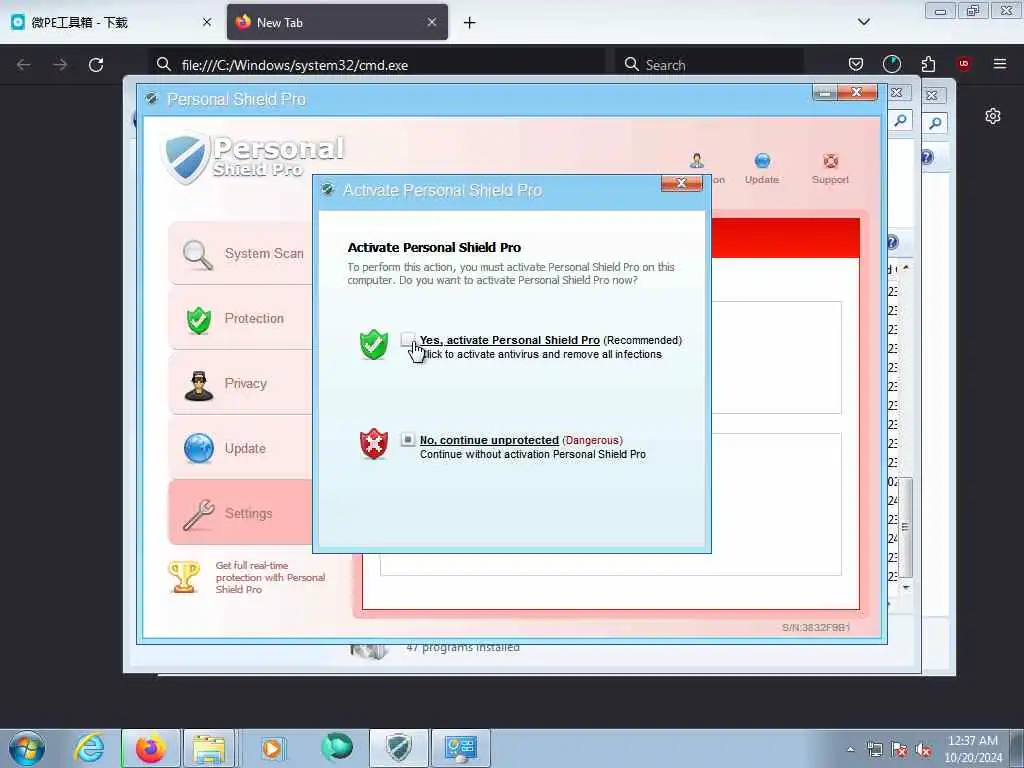Switch to the 微PE工具箱 browser tab
This screenshot has height=768, width=1024.
click(112, 22)
